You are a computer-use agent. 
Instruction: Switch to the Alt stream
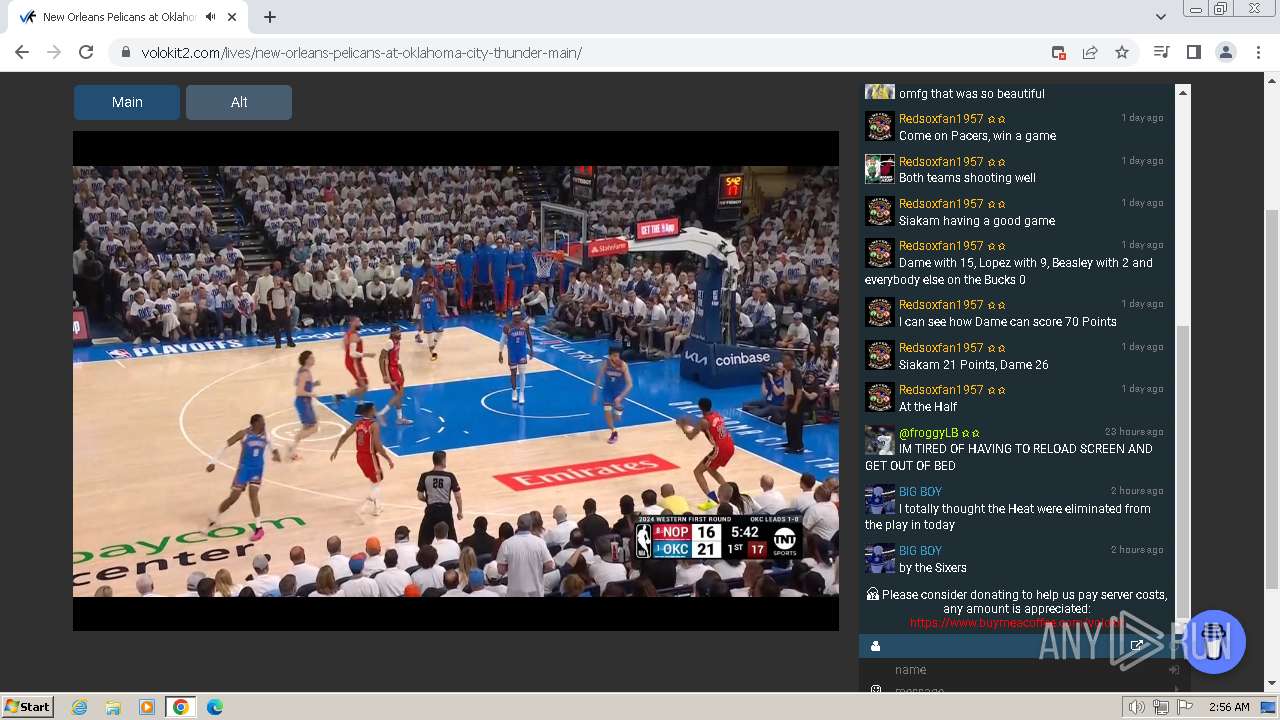coord(239,102)
